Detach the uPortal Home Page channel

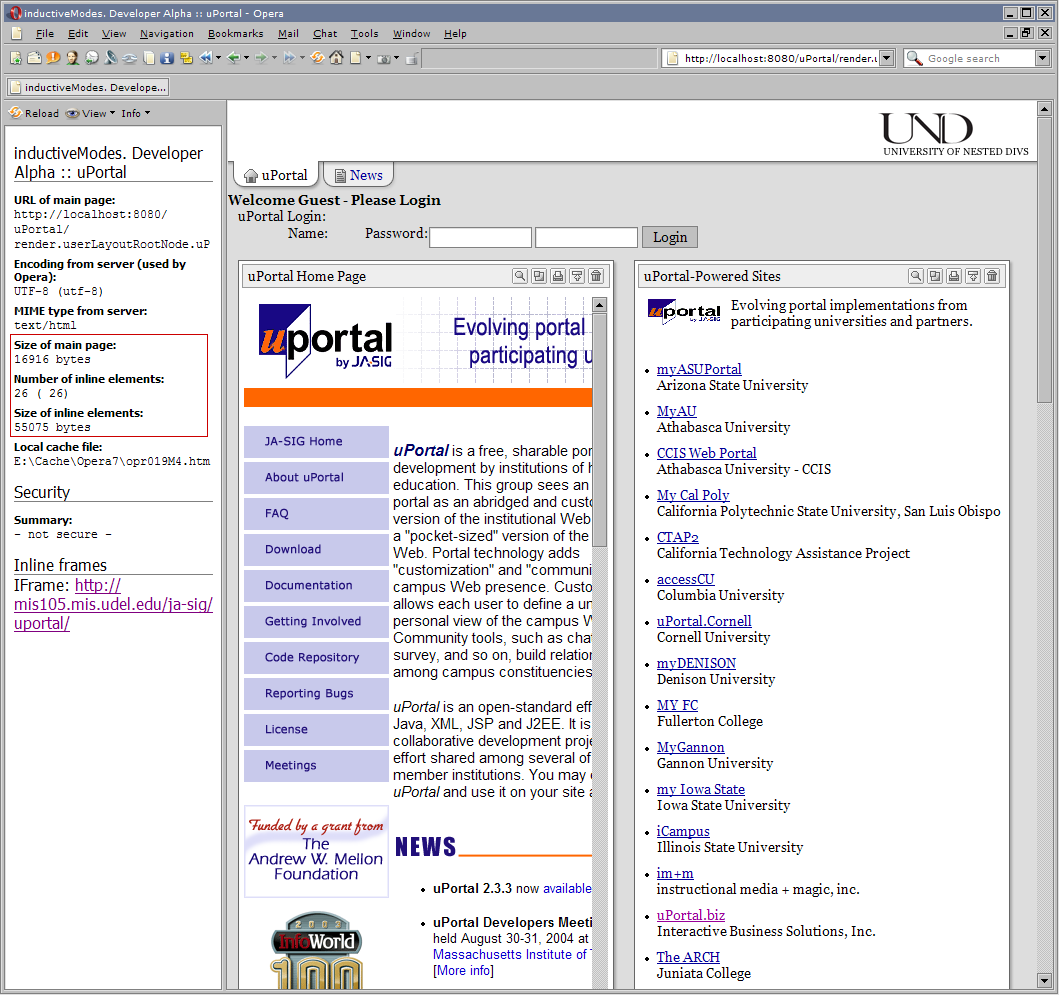(539, 276)
